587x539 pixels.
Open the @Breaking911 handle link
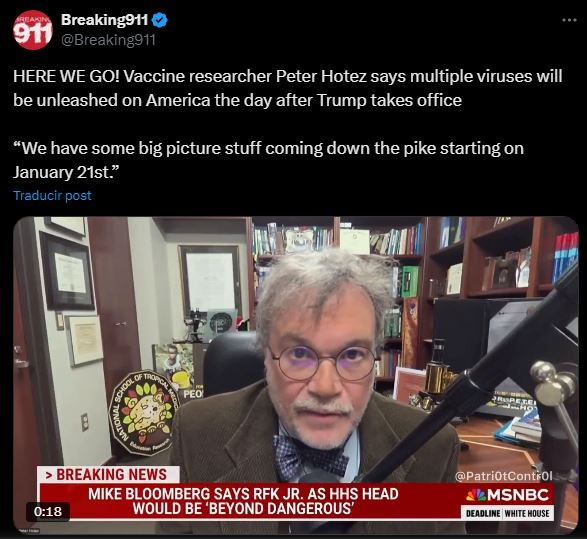click(108, 39)
